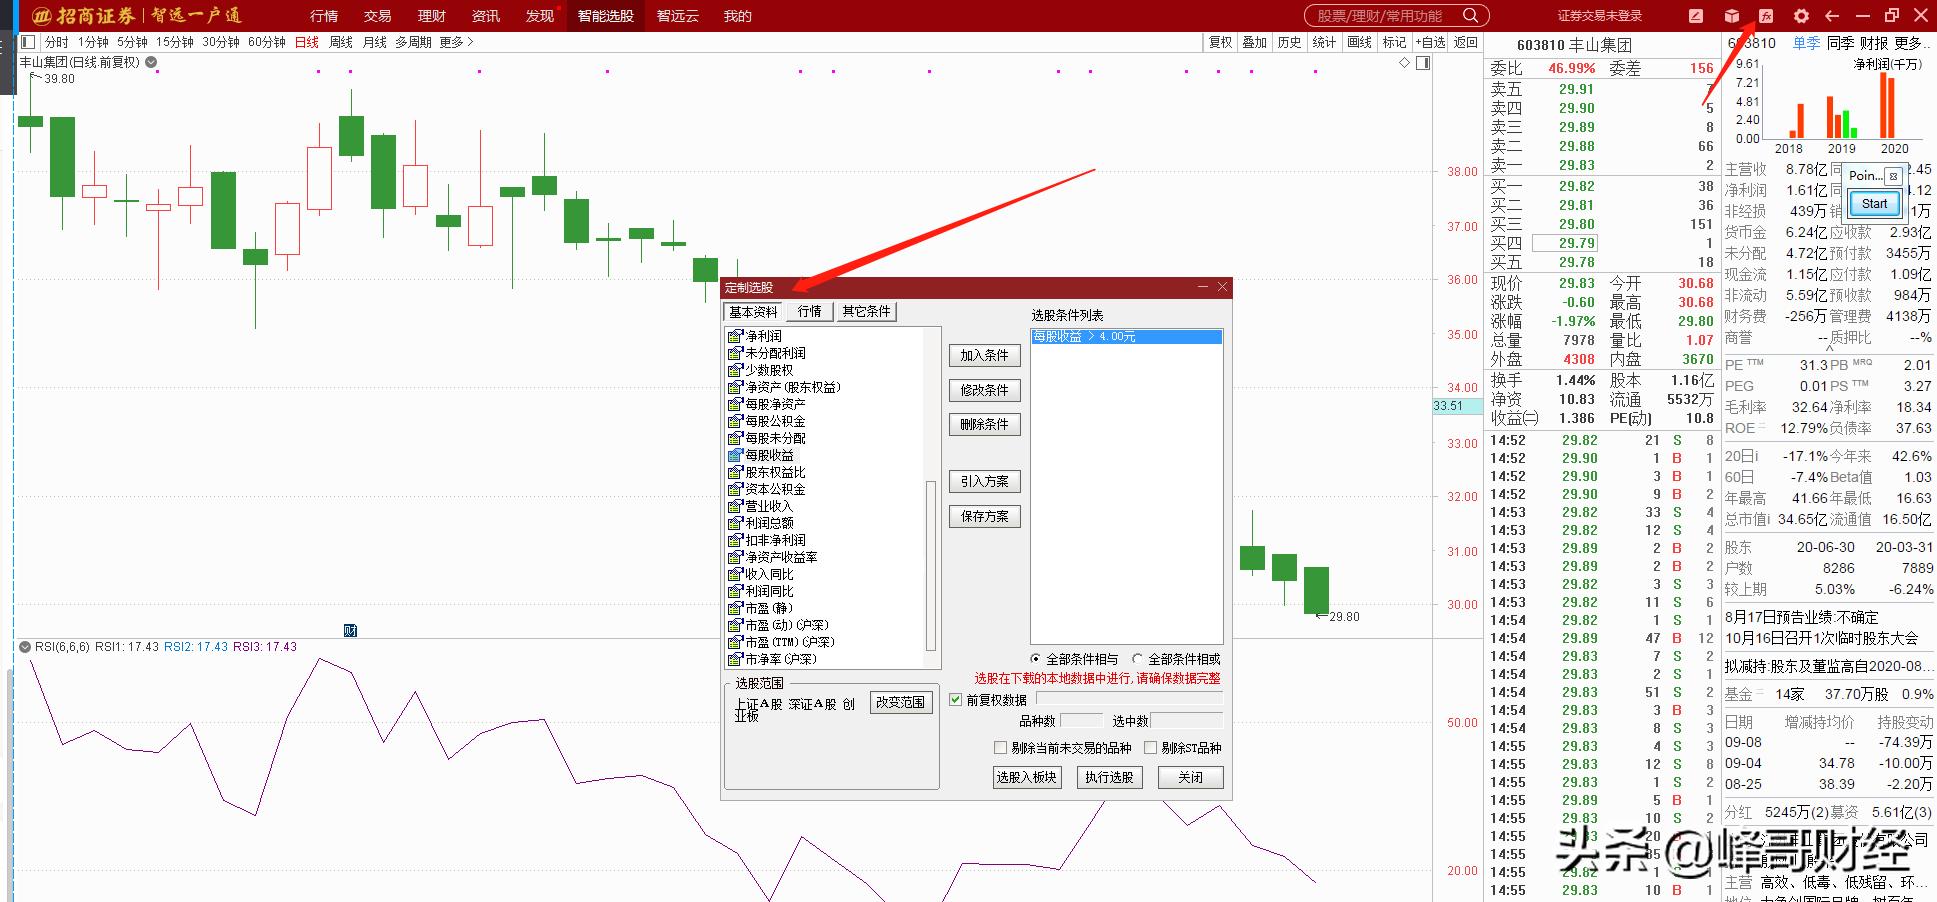Viewport: 1937px width, 902px height.
Task: Click the 3D box icon in title bar
Action: [1732, 16]
